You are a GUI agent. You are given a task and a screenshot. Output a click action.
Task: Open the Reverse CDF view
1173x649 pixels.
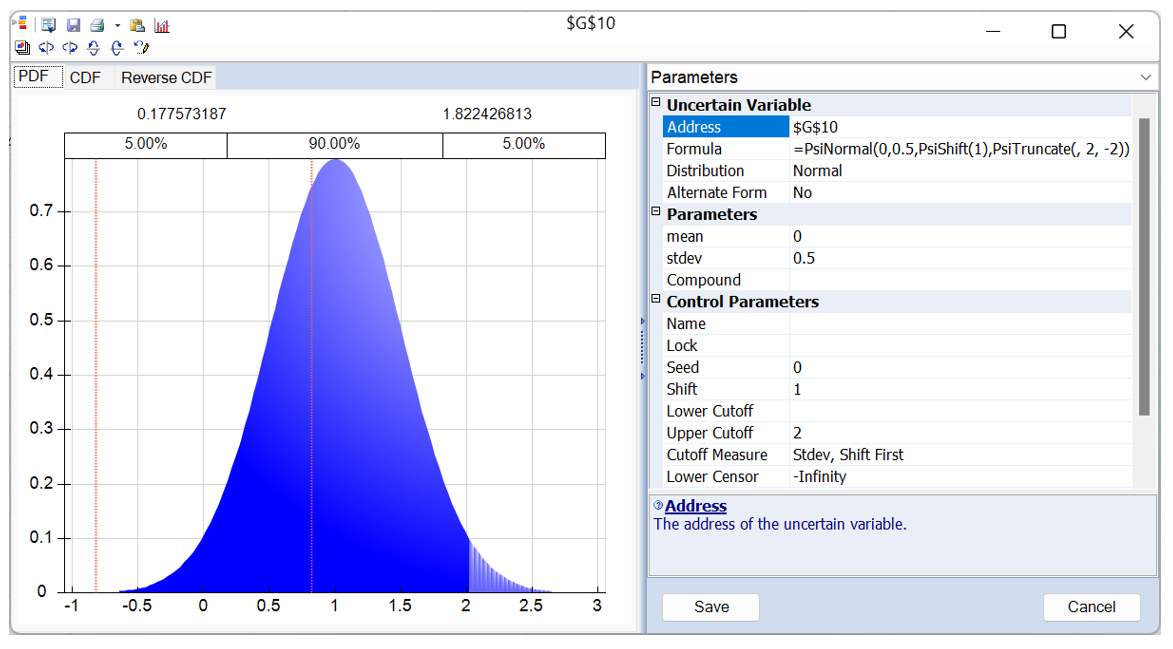click(x=165, y=76)
